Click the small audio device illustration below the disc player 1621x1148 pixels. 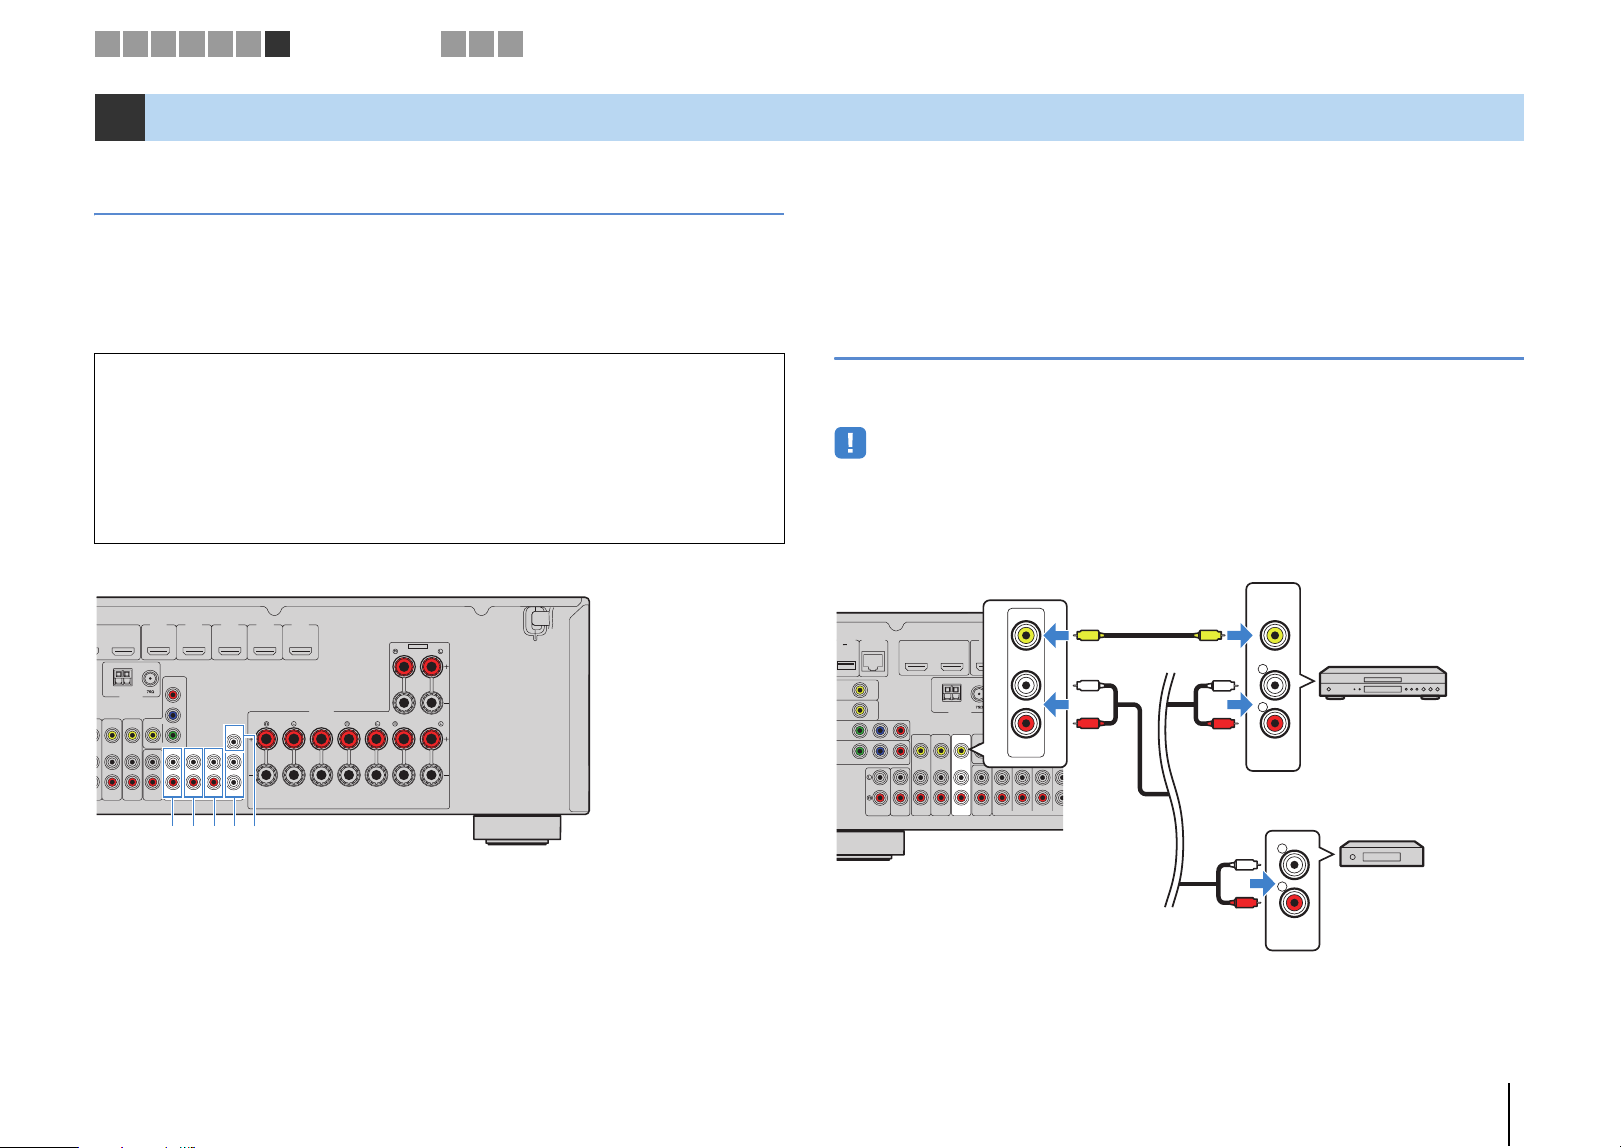1381,855
